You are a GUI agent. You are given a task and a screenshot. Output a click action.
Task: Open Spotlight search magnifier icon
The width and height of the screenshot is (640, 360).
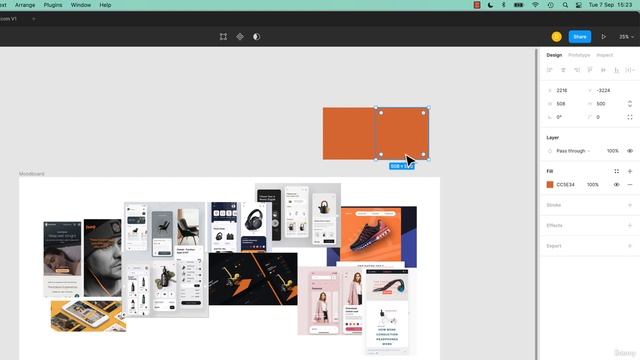tap(565, 5)
